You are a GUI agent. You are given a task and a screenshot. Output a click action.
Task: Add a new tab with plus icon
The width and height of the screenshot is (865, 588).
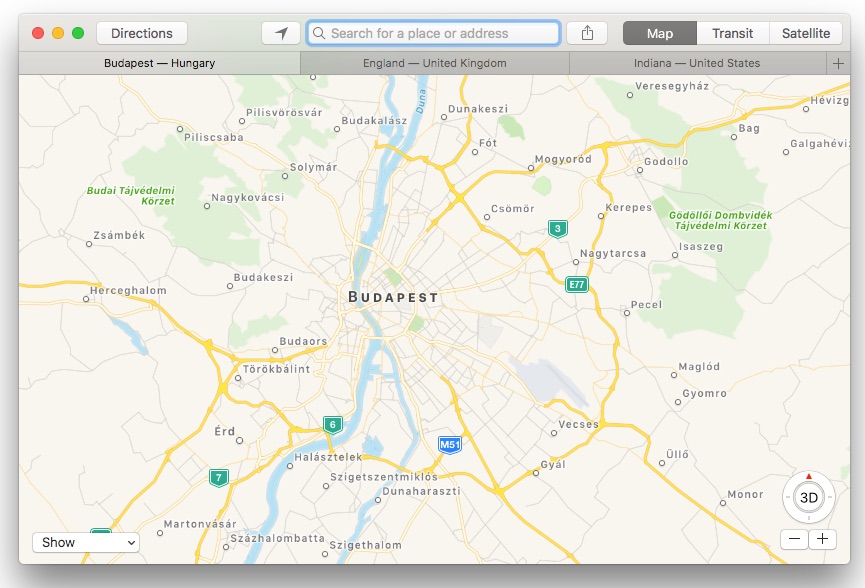point(838,63)
